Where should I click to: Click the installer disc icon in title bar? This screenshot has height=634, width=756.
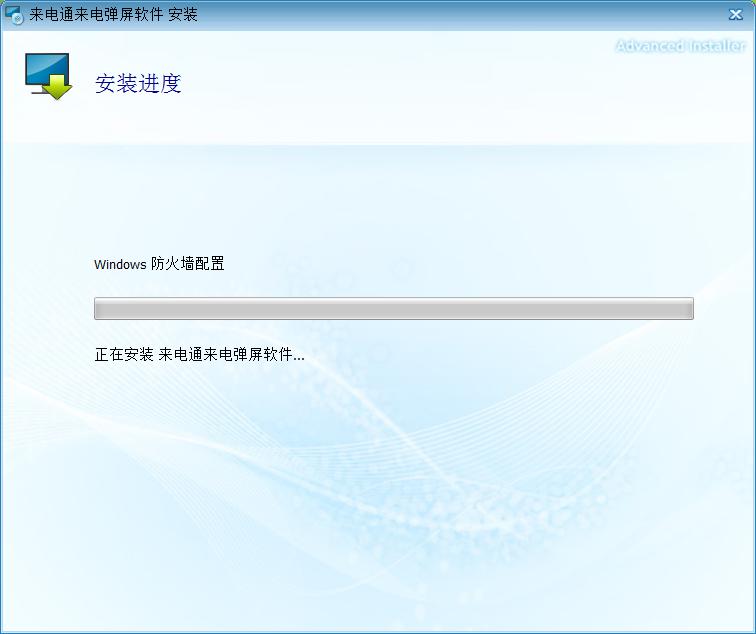[x=14, y=15]
